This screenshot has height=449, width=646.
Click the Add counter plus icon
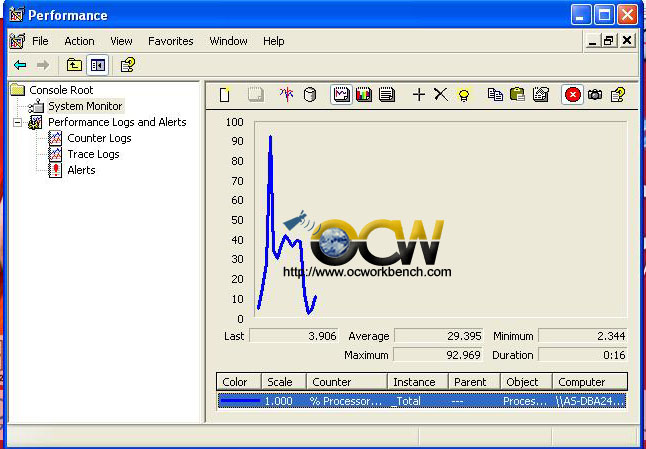point(419,95)
